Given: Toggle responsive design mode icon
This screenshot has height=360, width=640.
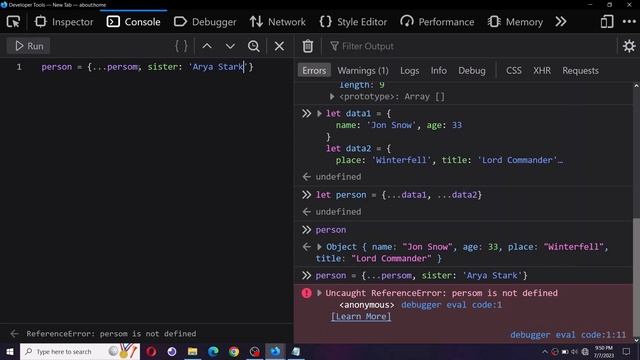Looking at the screenshot, I should click(607, 22).
